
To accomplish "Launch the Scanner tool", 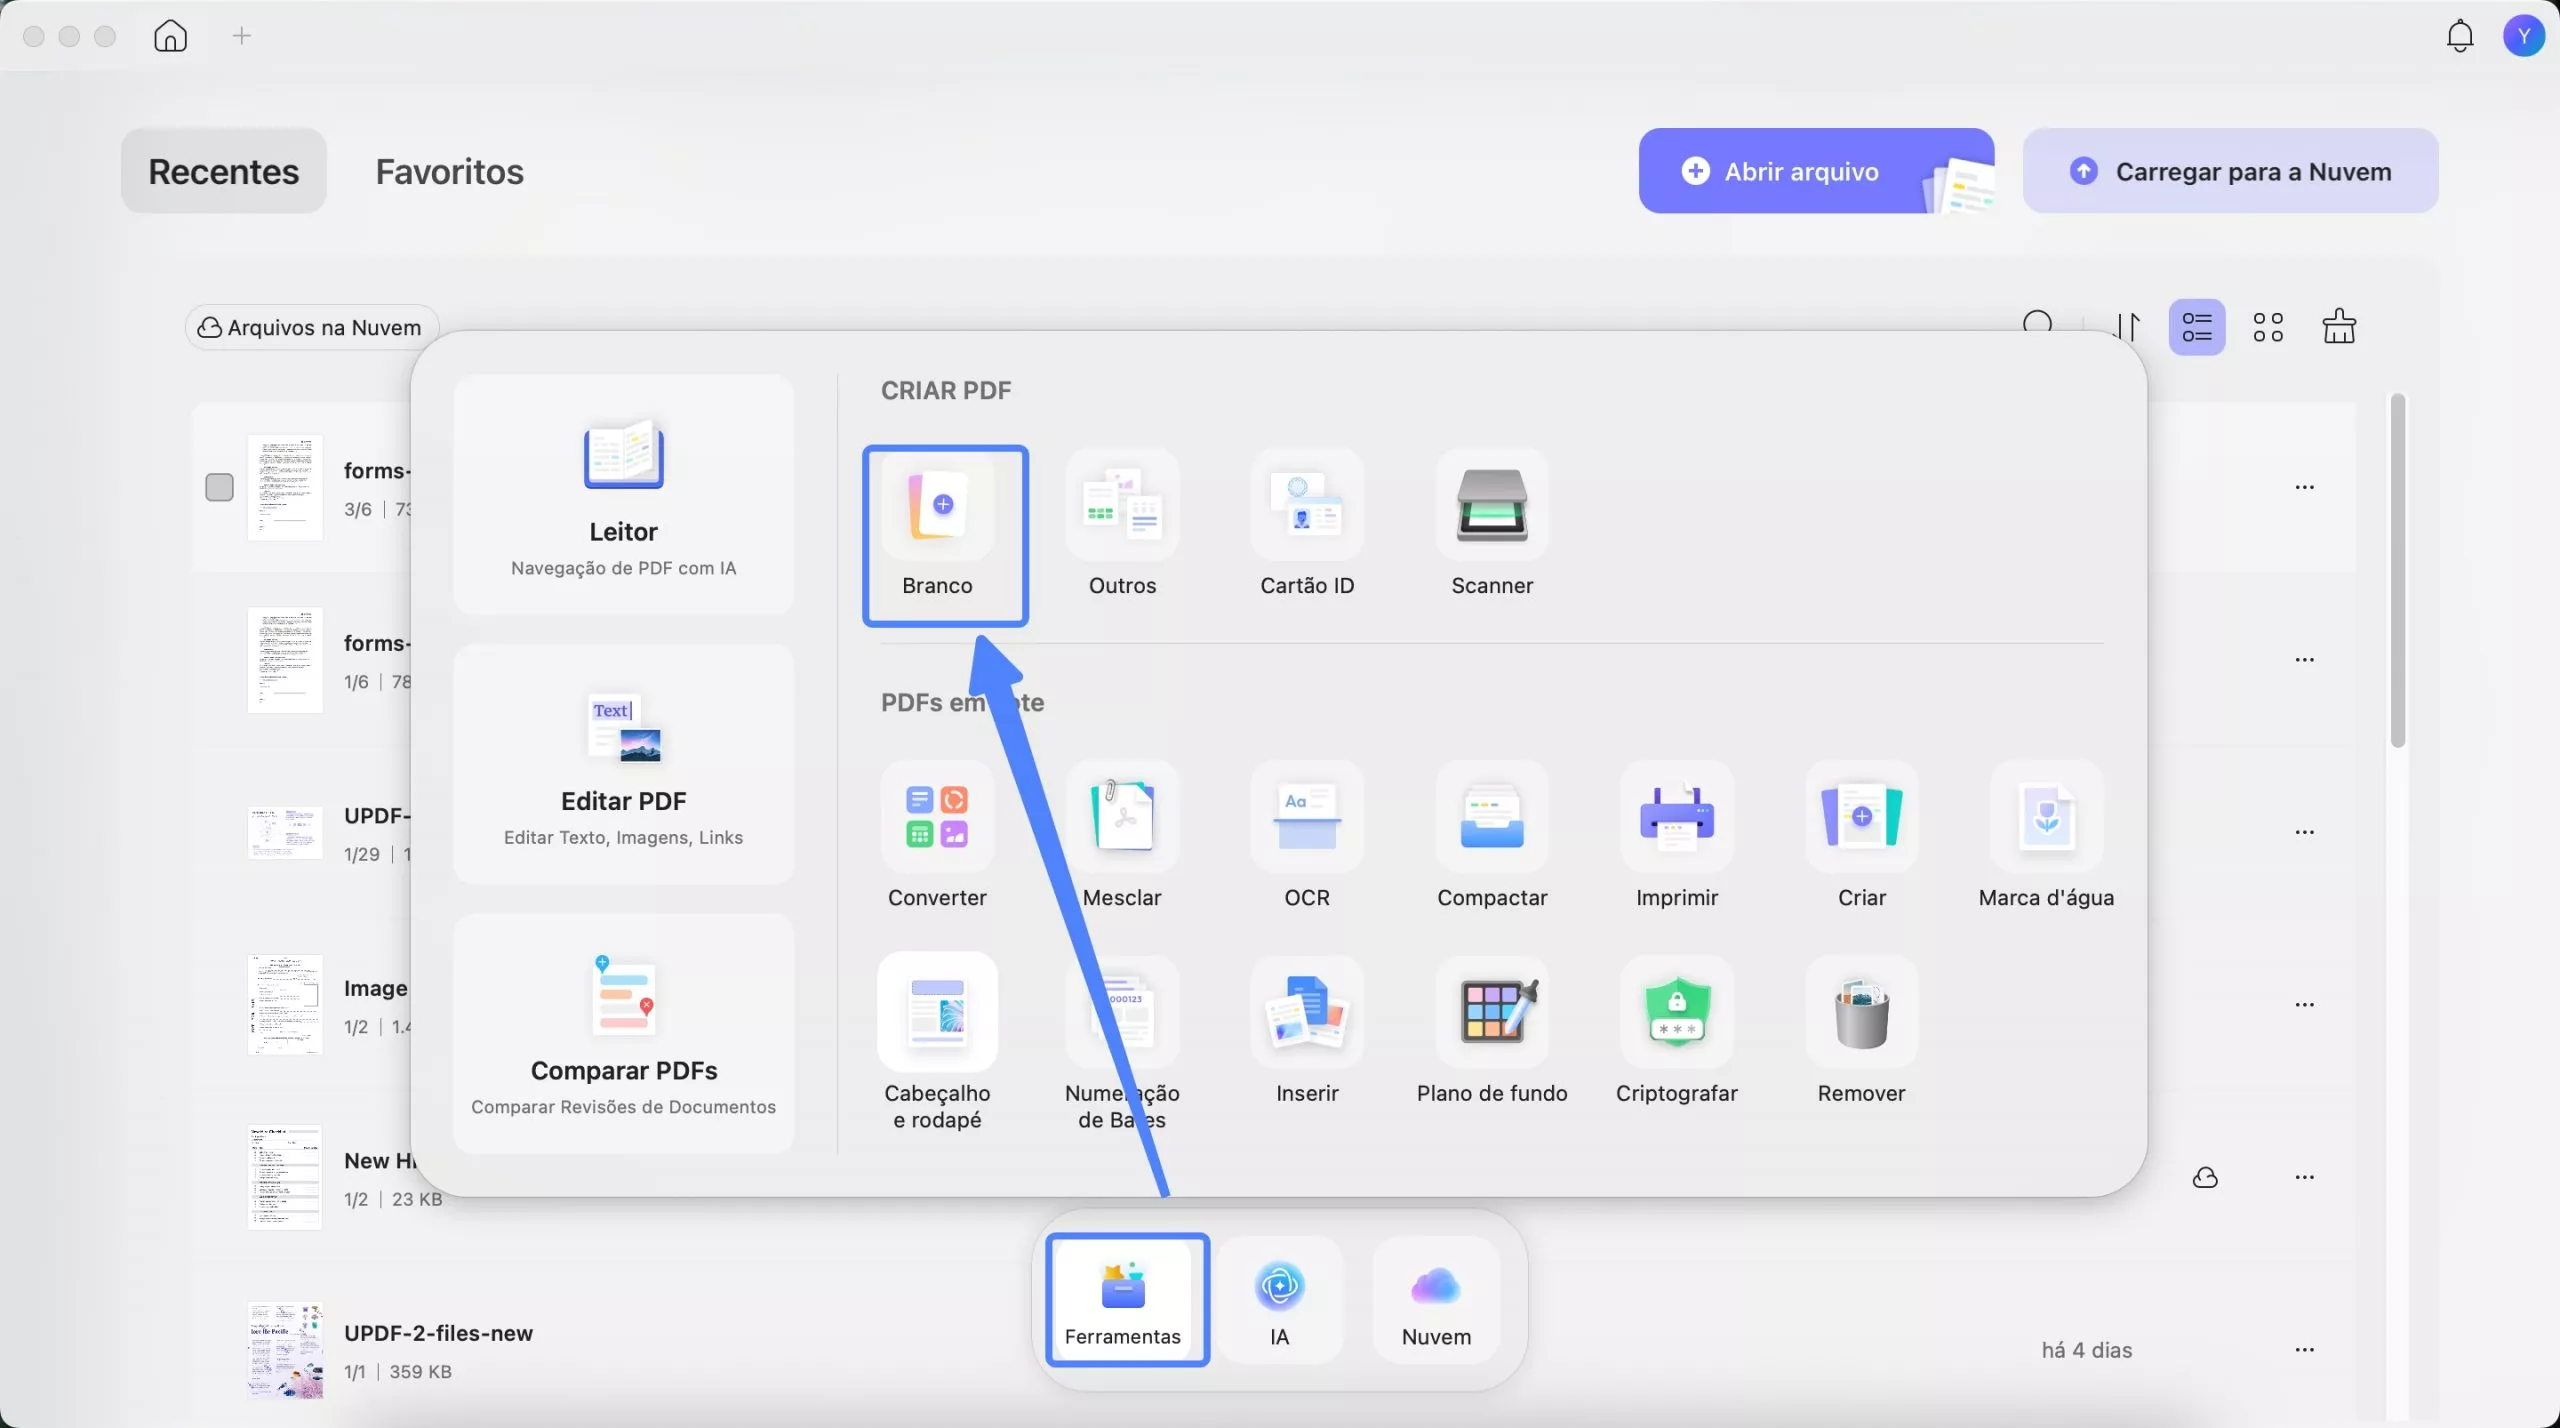I will tap(1491, 526).
